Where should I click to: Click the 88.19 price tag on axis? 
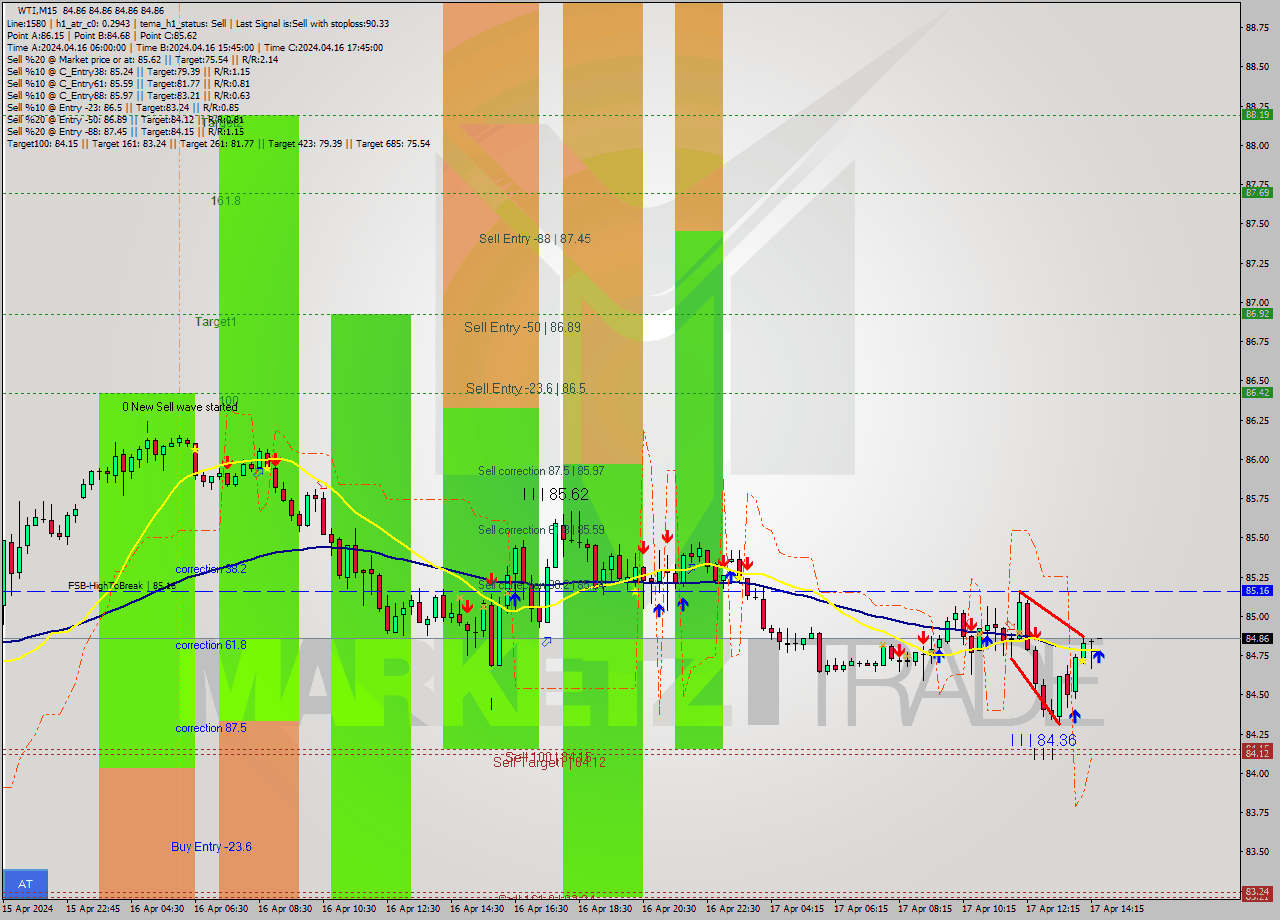[x=1257, y=114]
